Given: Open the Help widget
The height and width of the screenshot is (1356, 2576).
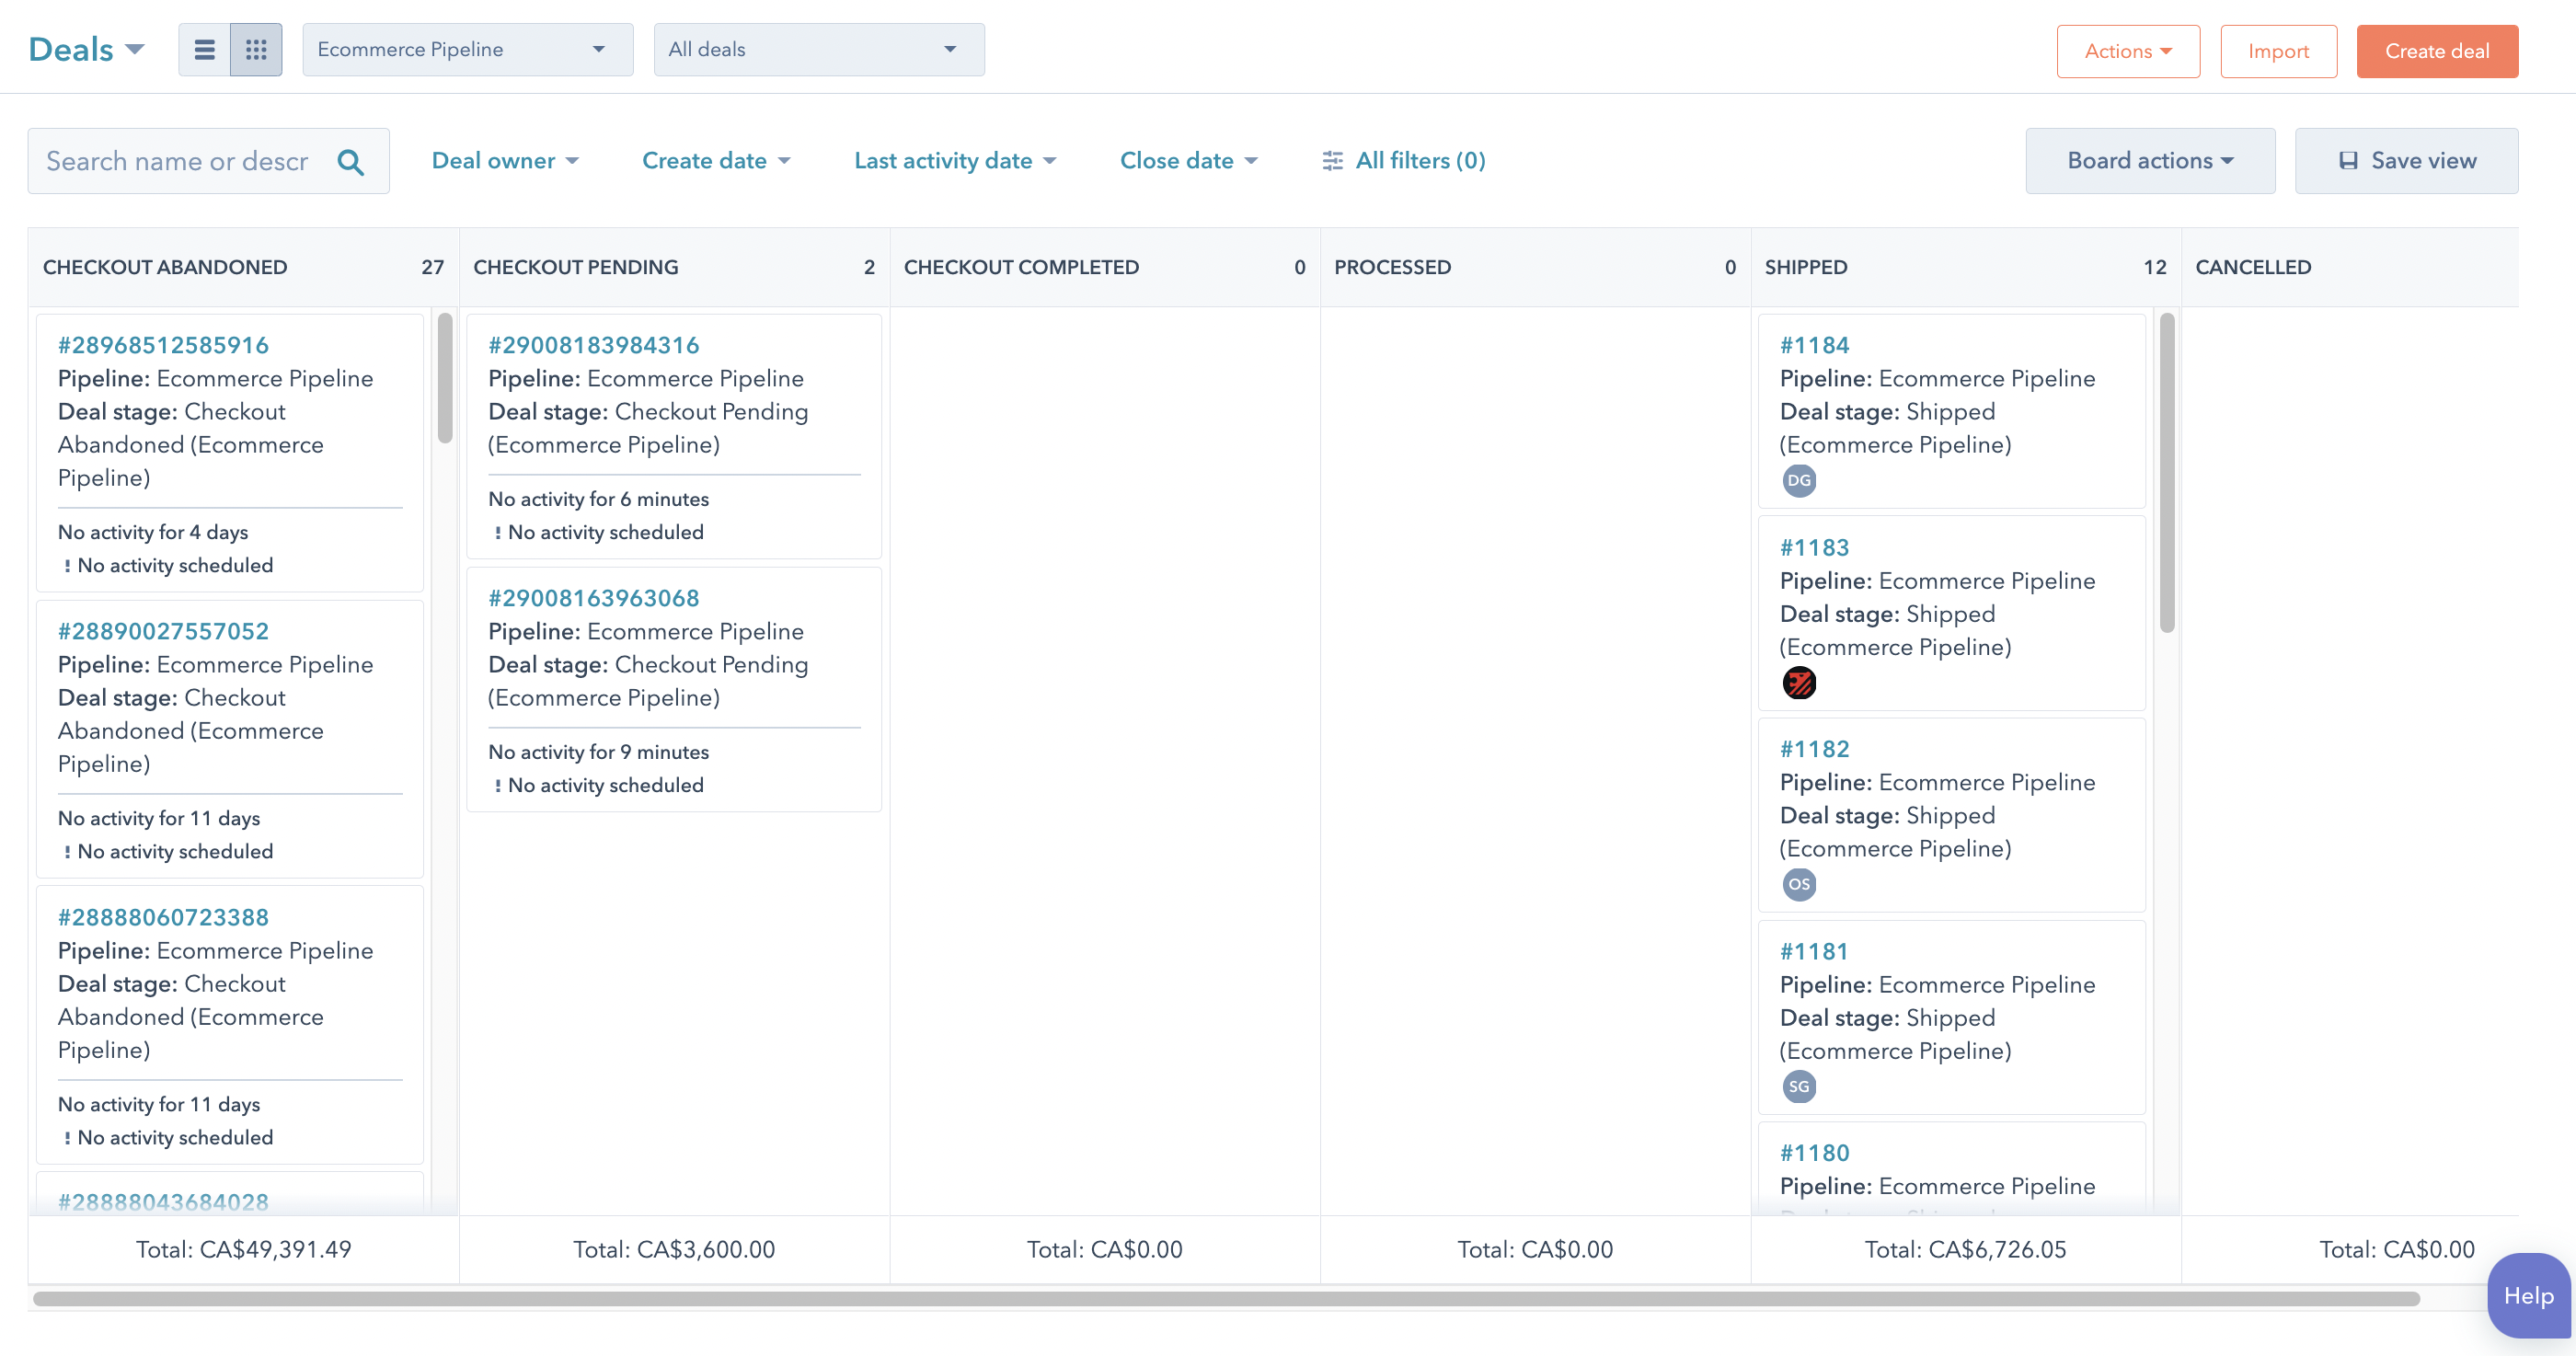Looking at the screenshot, I should [2528, 1296].
